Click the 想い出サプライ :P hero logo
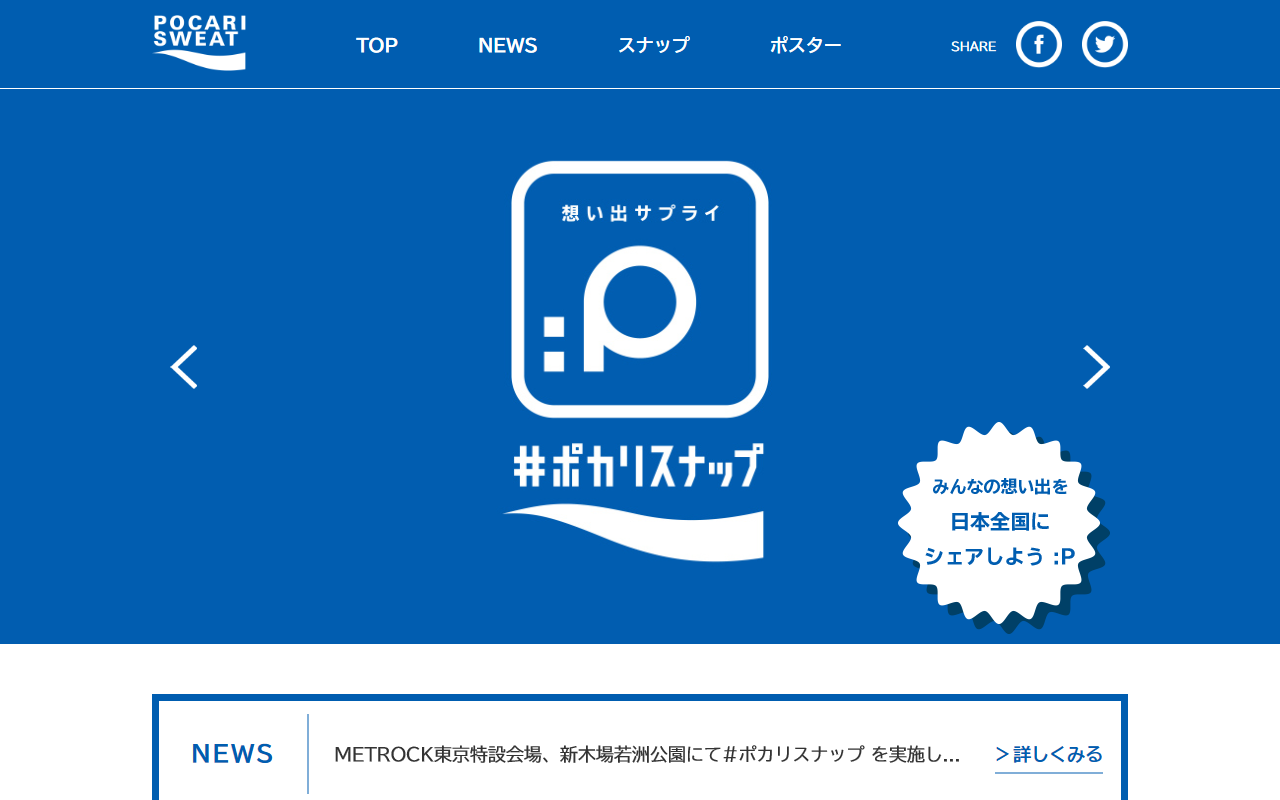The image size is (1280, 800). pyautogui.click(x=640, y=289)
